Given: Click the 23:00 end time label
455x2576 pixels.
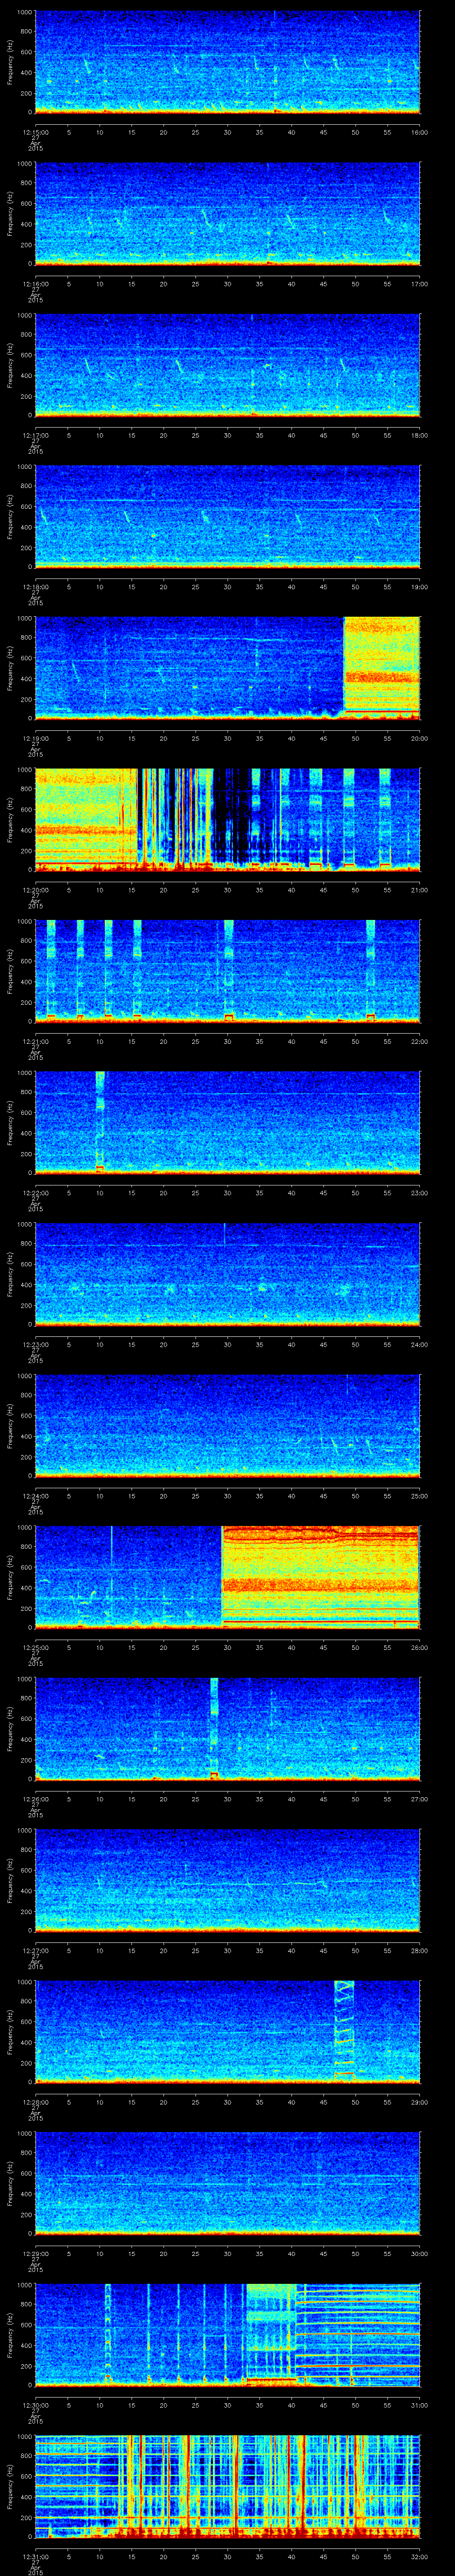Looking at the screenshot, I should coord(420,1193).
